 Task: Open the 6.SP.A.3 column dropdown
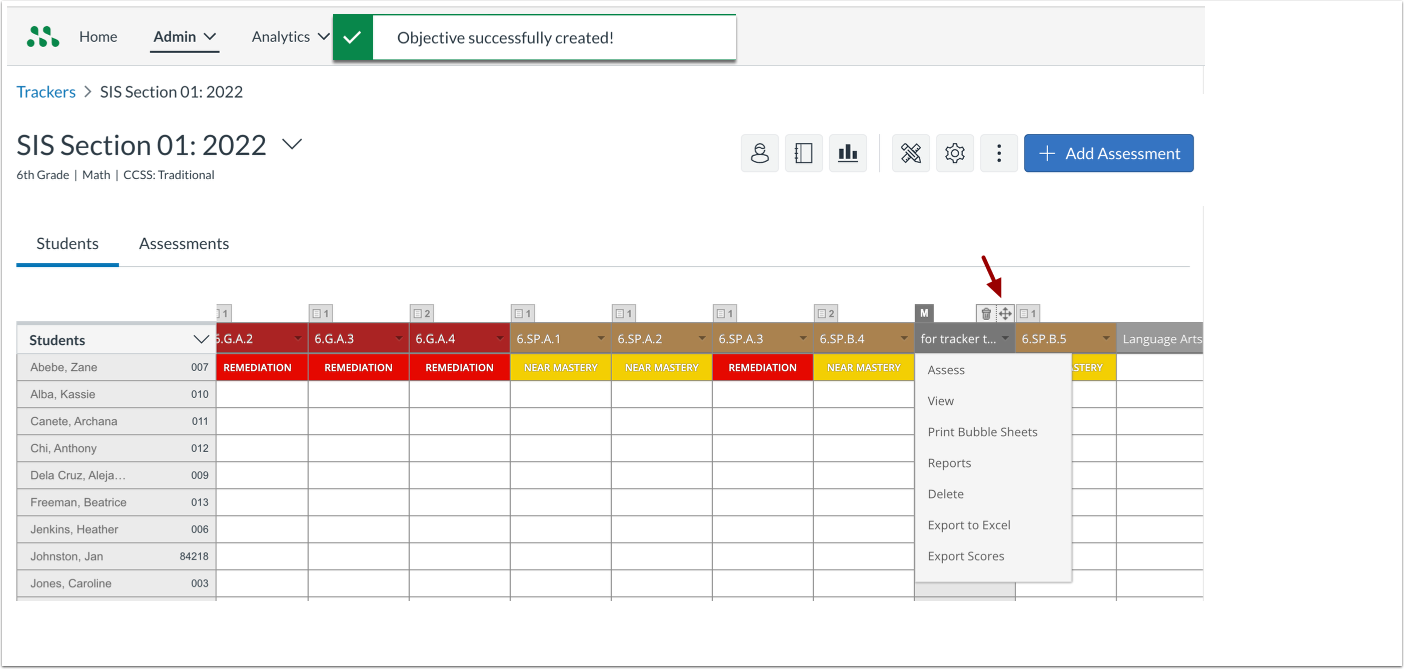[803, 339]
